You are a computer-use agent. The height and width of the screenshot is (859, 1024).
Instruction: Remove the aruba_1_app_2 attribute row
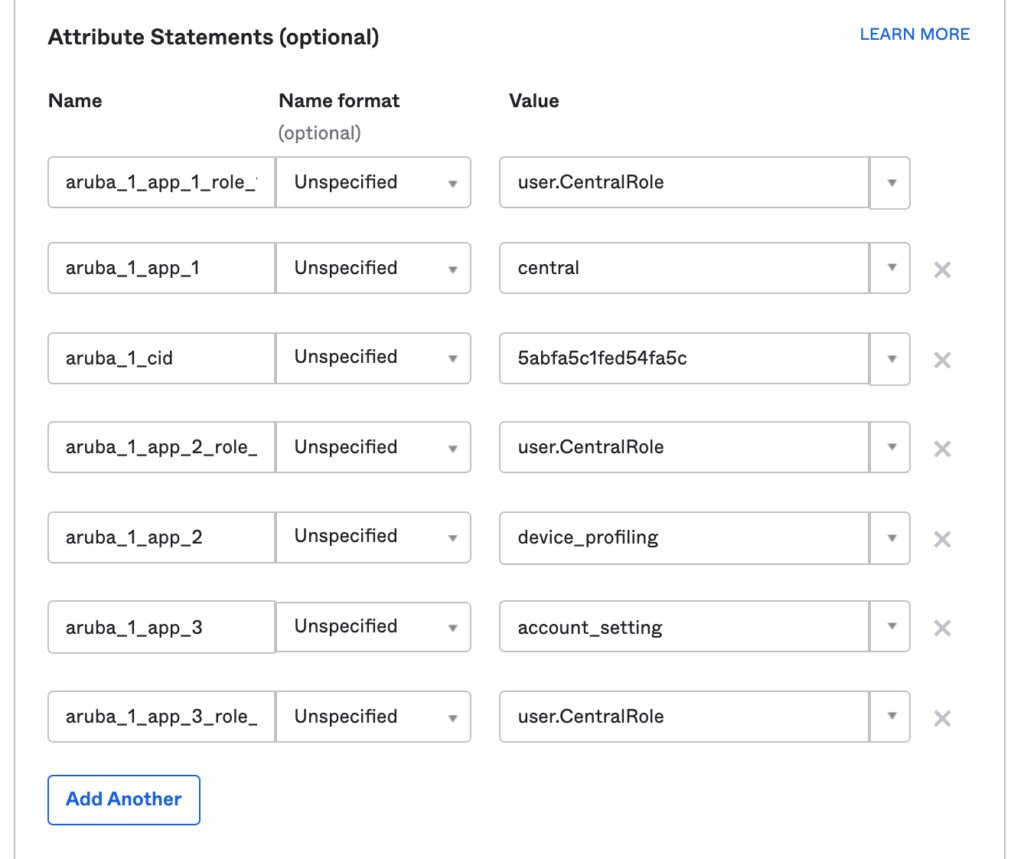pyautogui.click(x=941, y=538)
